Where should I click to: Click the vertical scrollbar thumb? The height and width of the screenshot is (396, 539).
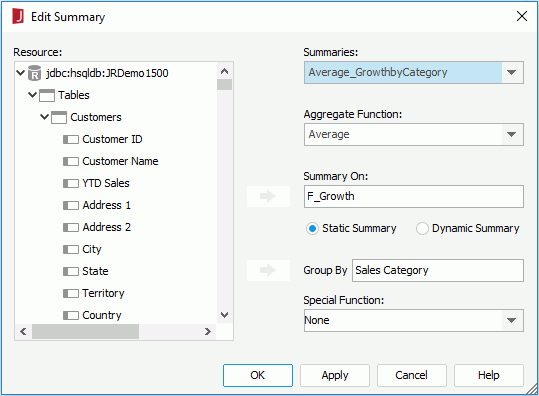click(x=224, y=85)
